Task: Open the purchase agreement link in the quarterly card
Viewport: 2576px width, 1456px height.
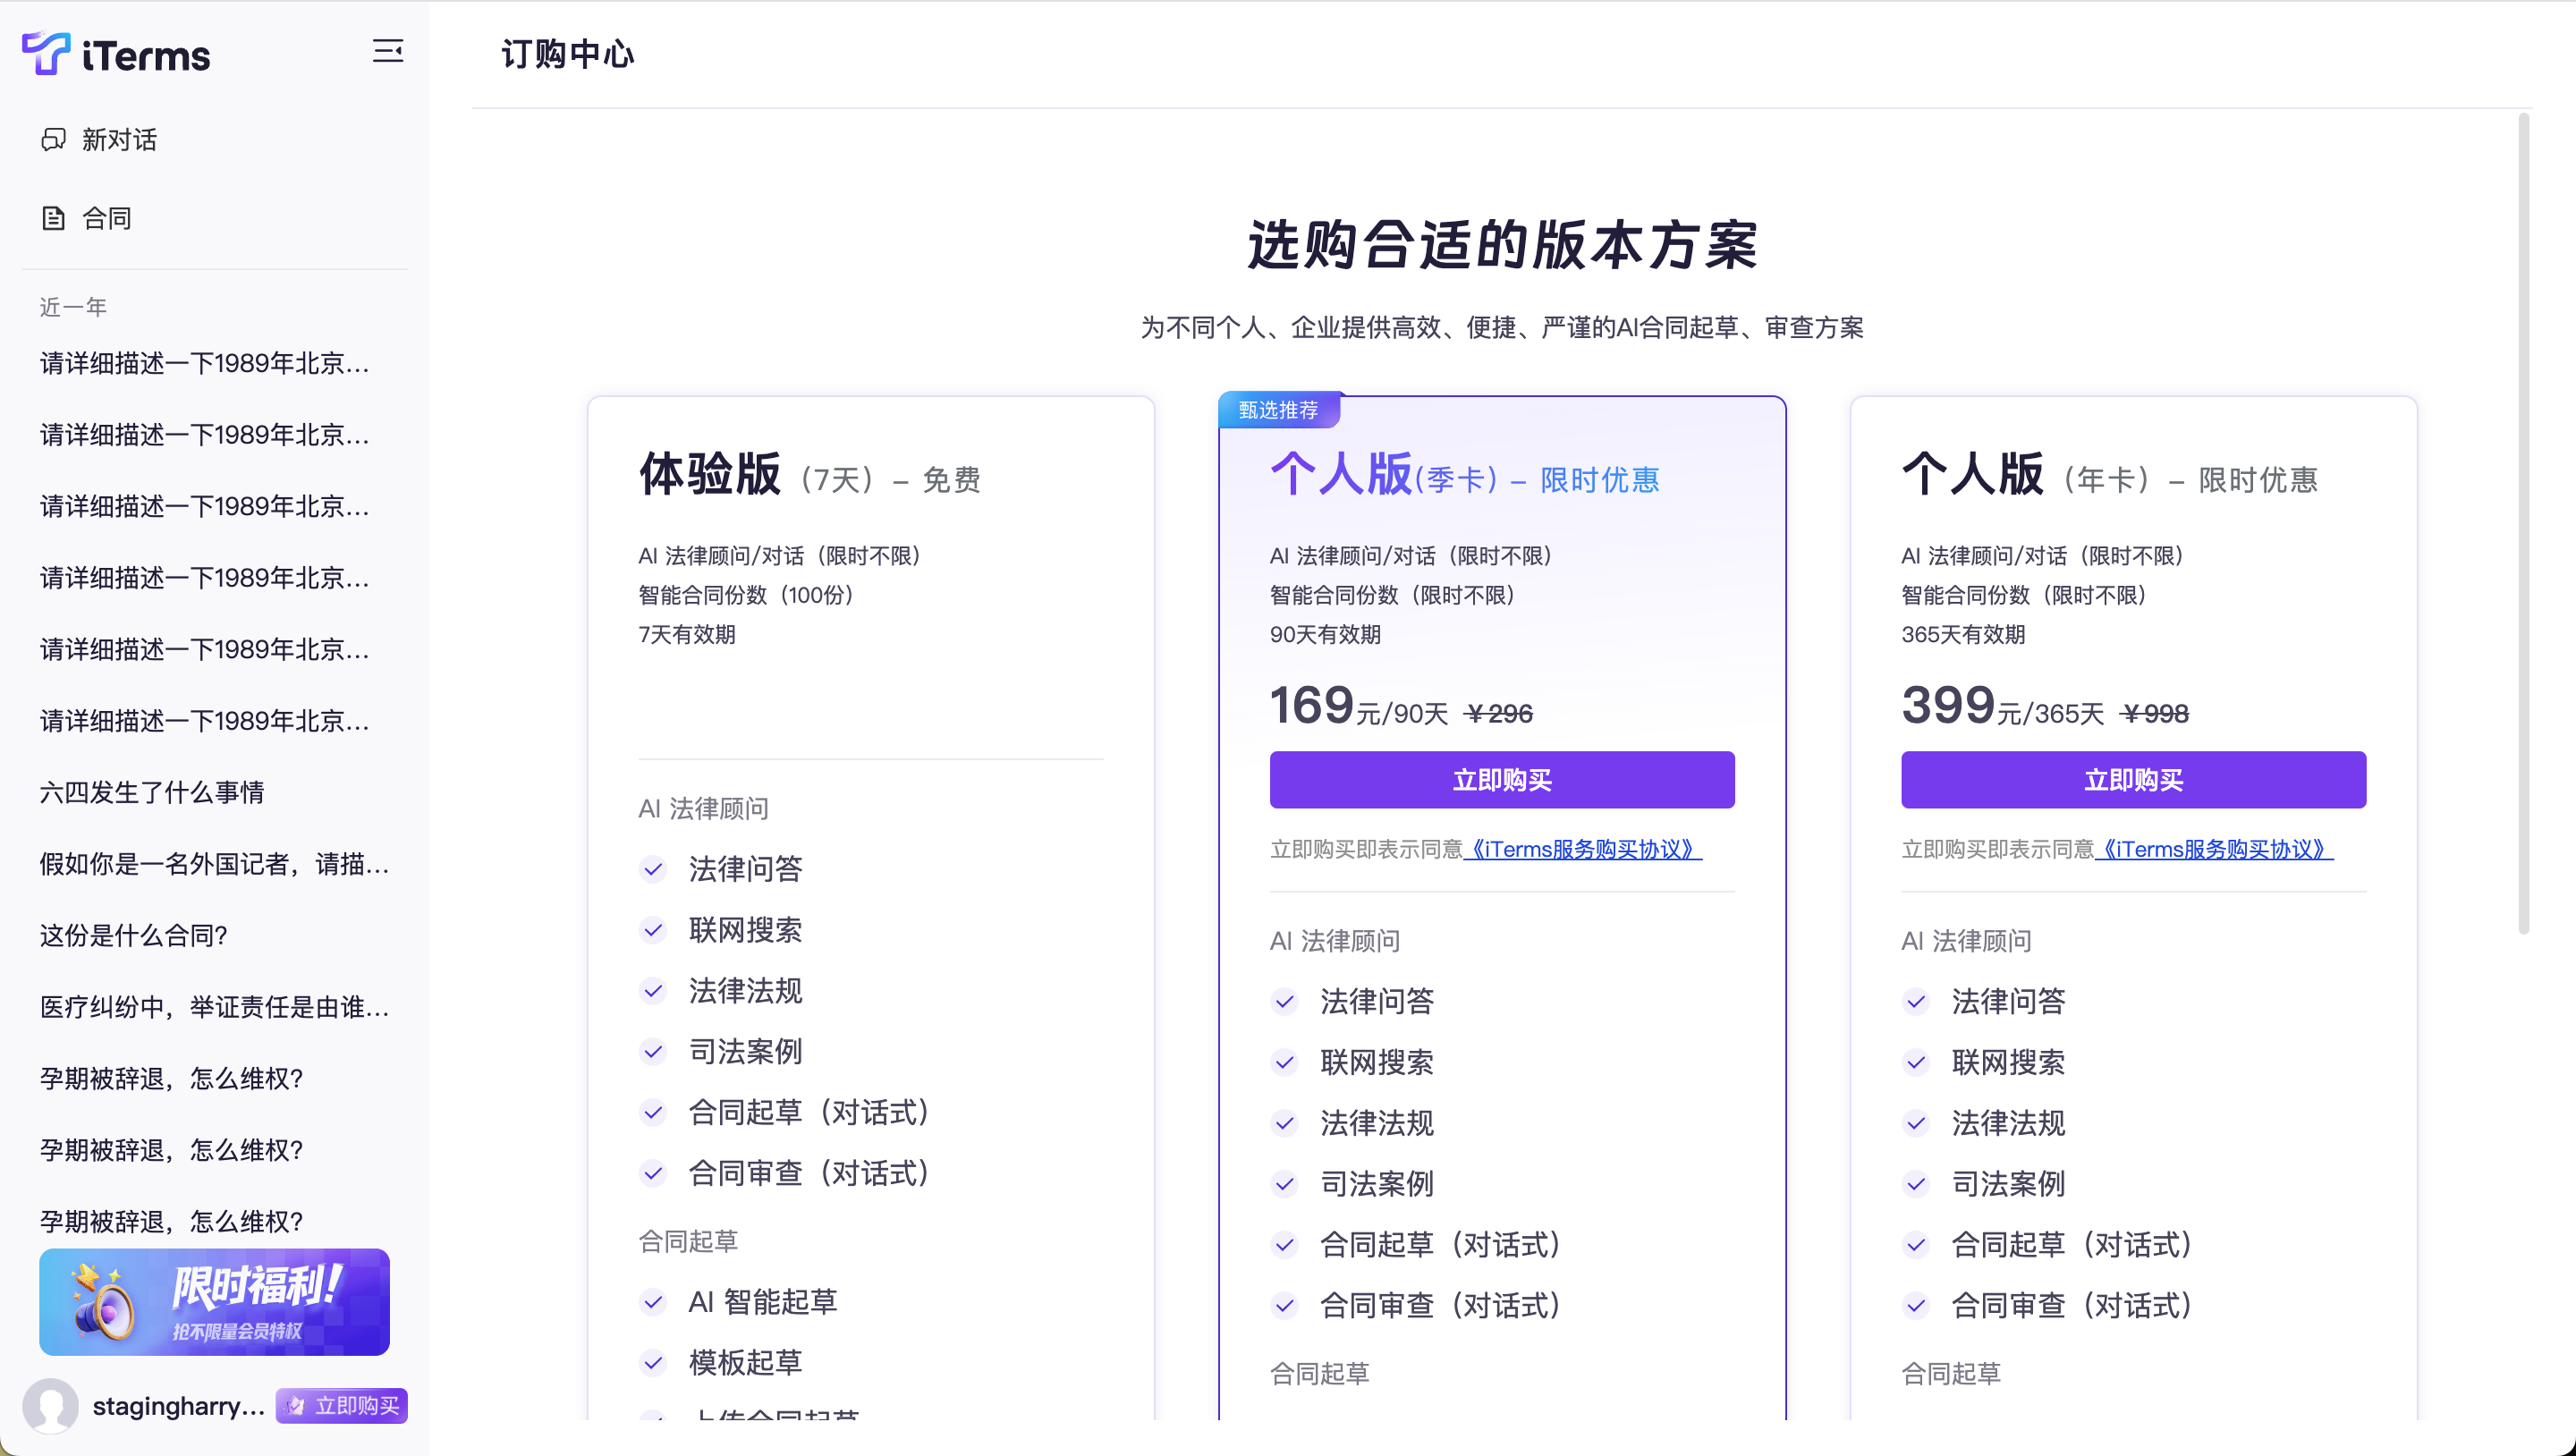Action: (1582, 849)
